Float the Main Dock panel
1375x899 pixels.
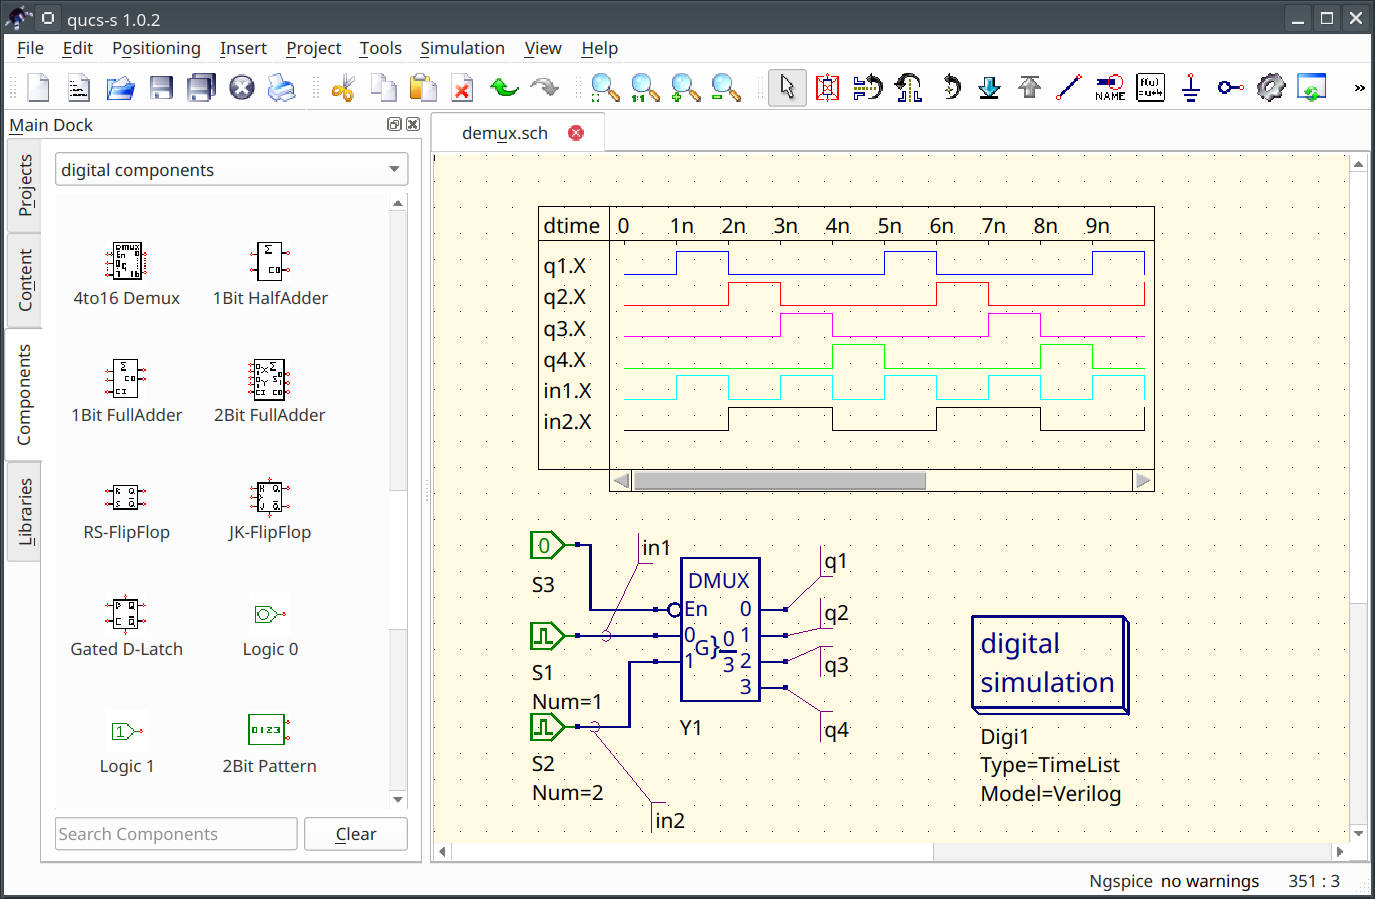click(394, 124)
